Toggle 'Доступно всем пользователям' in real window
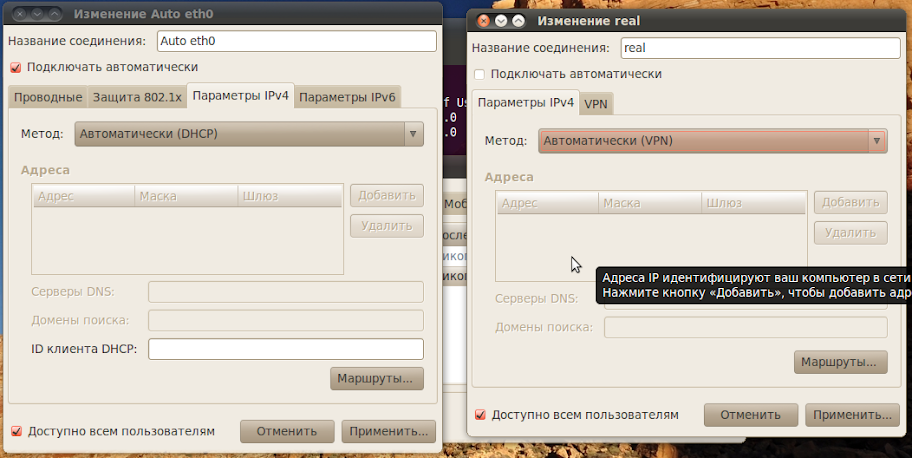 pyautogui.click(x=480, y=415)
